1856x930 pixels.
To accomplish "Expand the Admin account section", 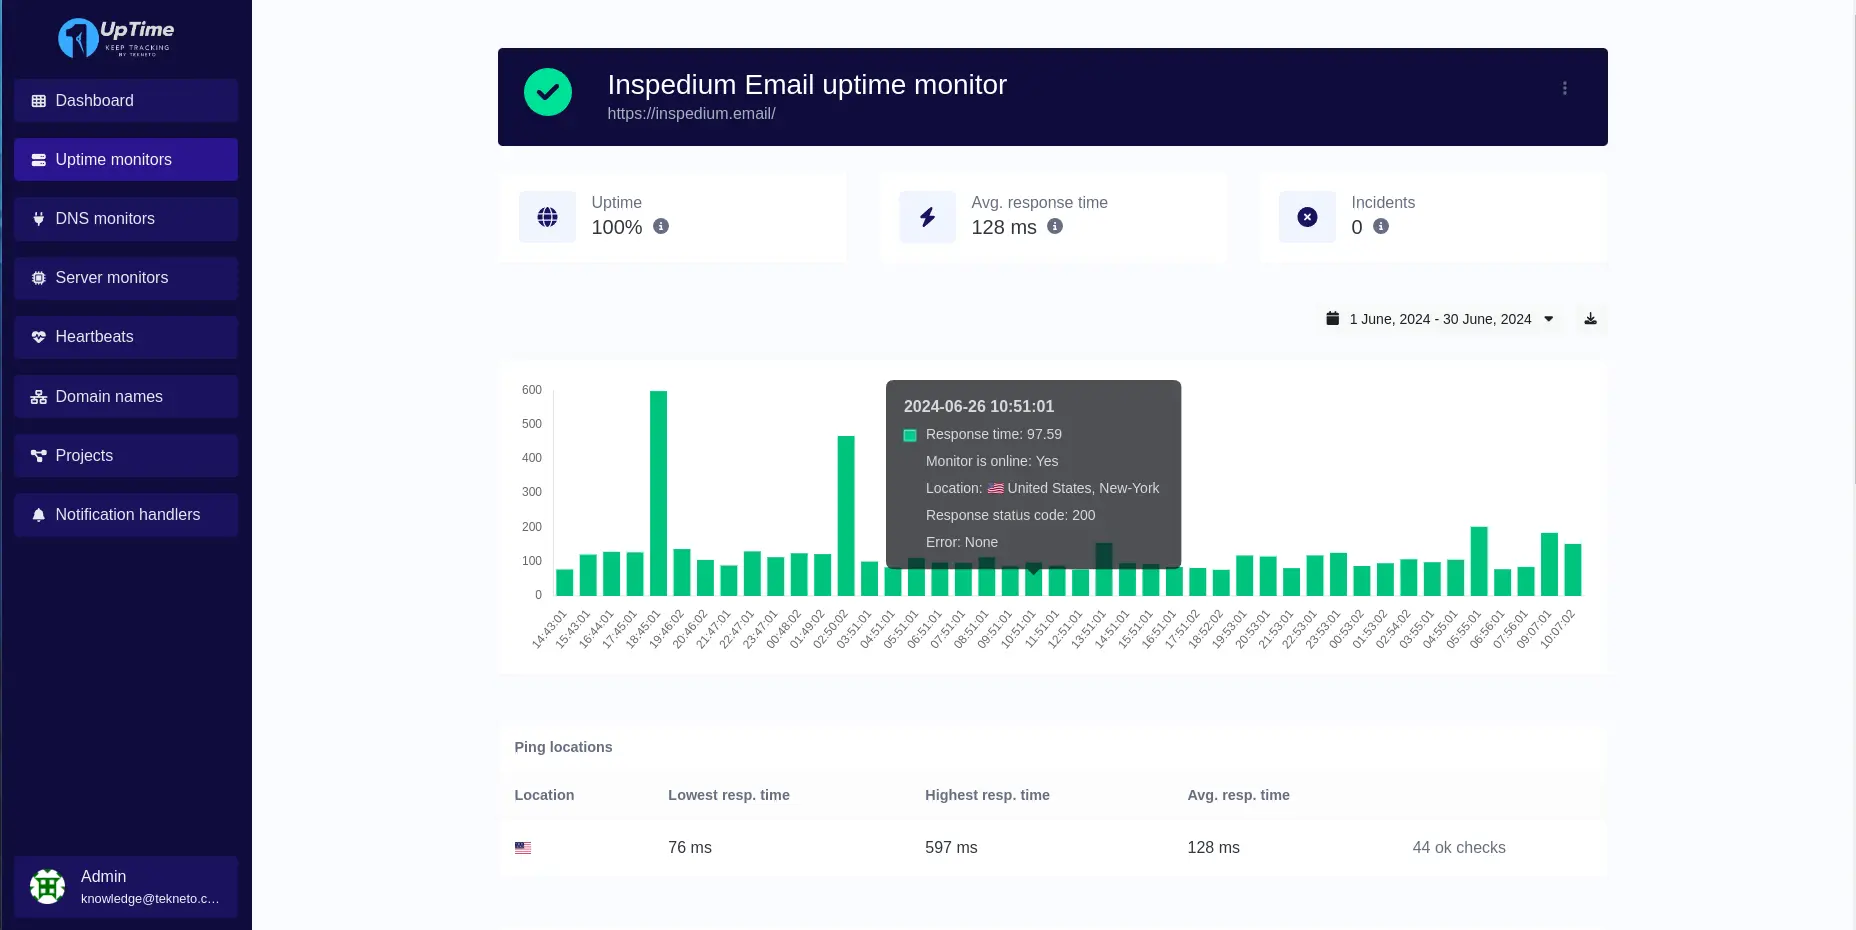I will pos(125,887).
